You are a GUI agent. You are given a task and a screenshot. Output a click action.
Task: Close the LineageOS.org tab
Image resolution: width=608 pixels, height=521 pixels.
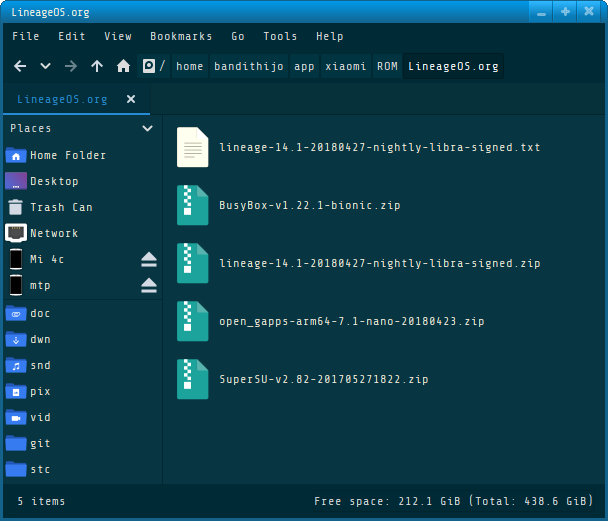coord(131,100)
